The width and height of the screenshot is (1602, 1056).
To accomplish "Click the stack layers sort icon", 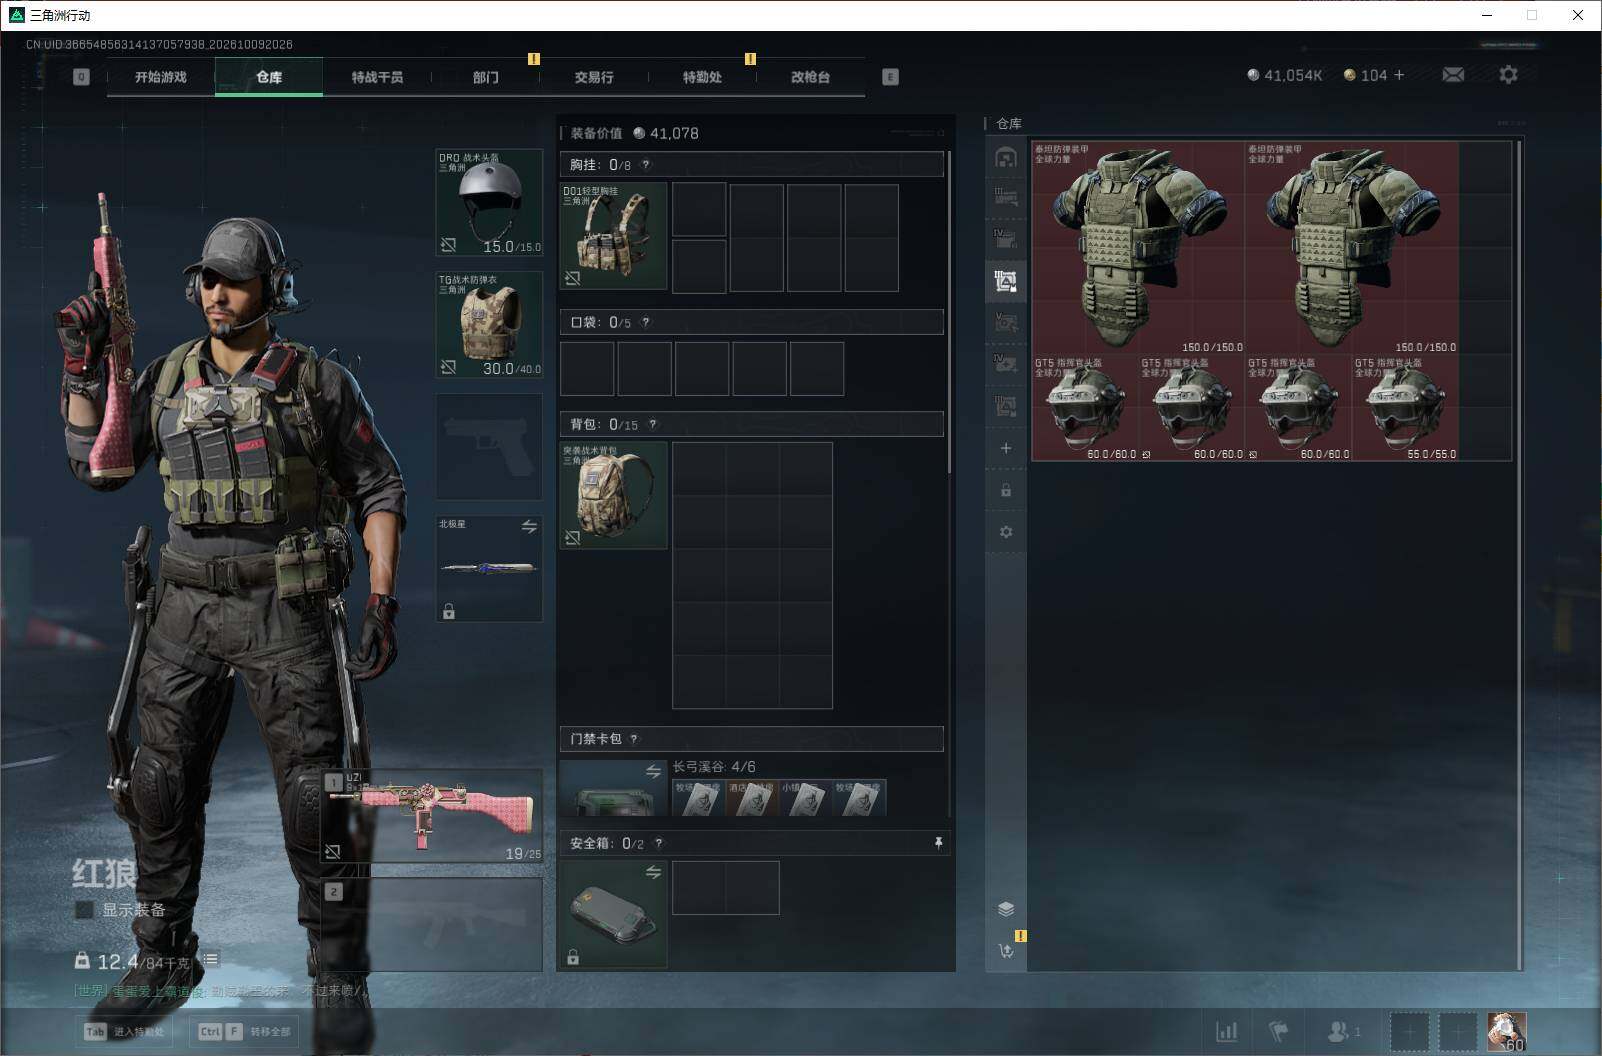I will (x=1006, y=908).
